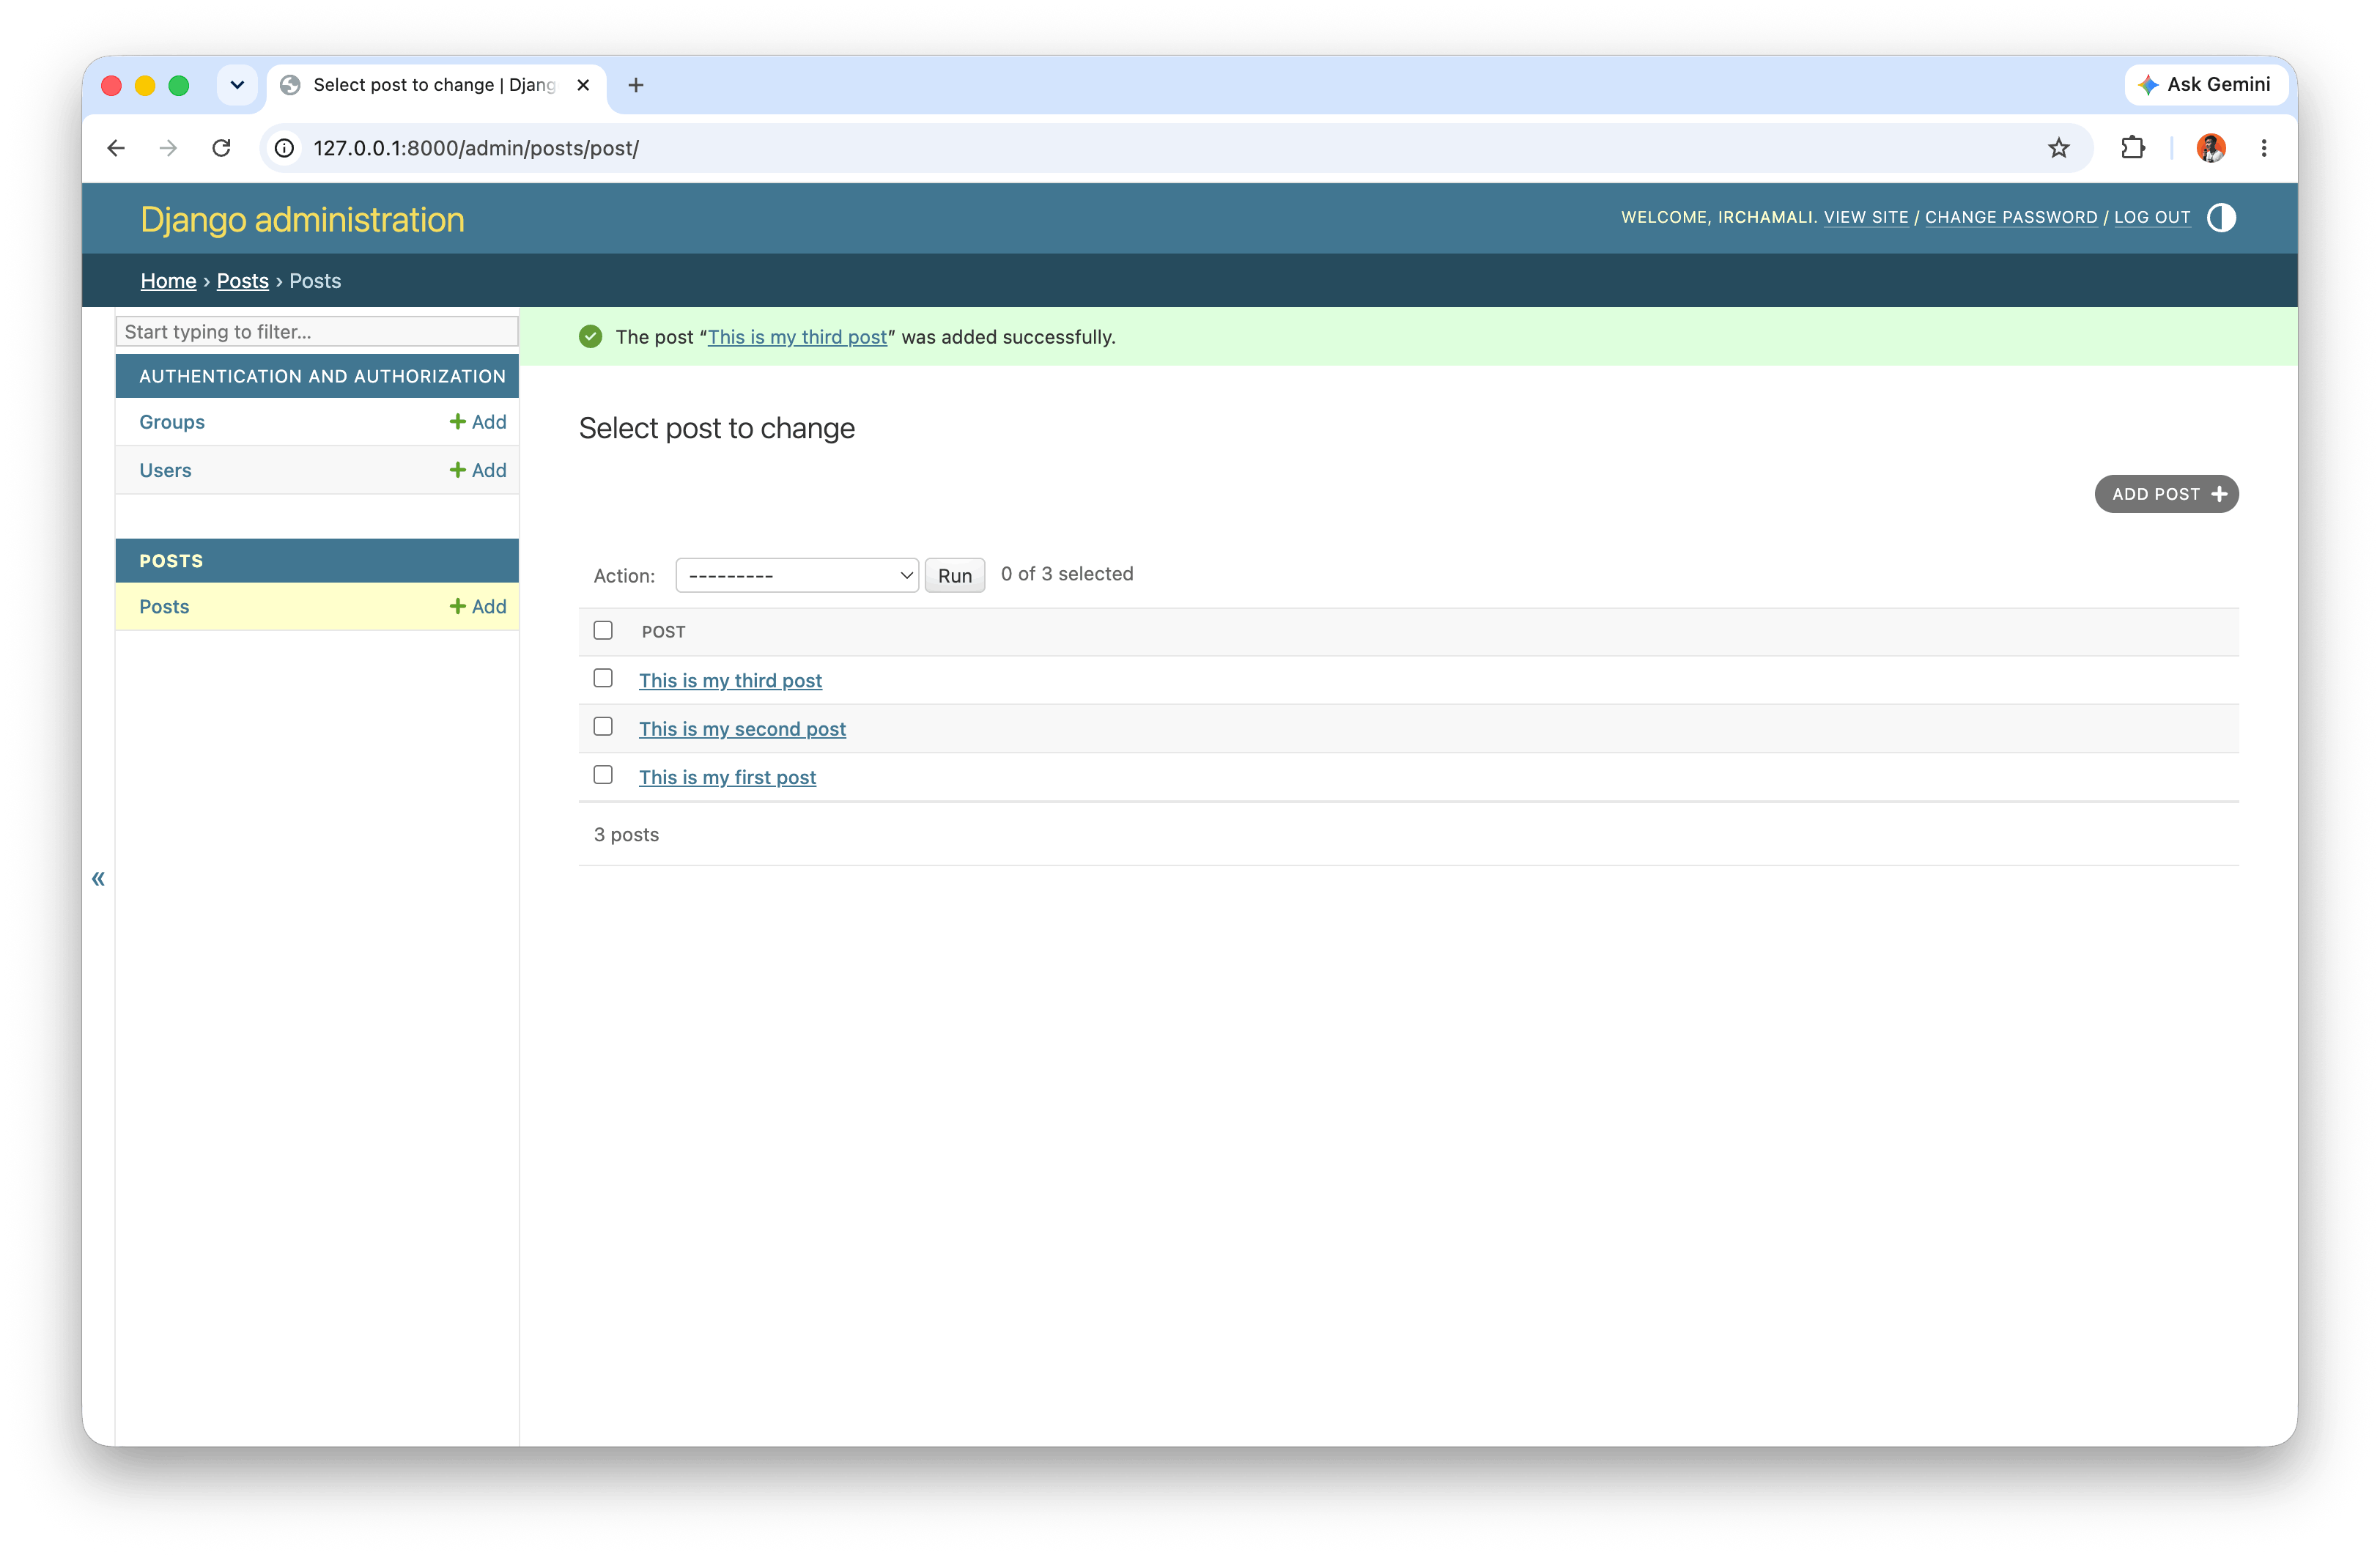Click the ADD POST button
This screenshot has height=1555, width=2380.
coord(2166,494)
